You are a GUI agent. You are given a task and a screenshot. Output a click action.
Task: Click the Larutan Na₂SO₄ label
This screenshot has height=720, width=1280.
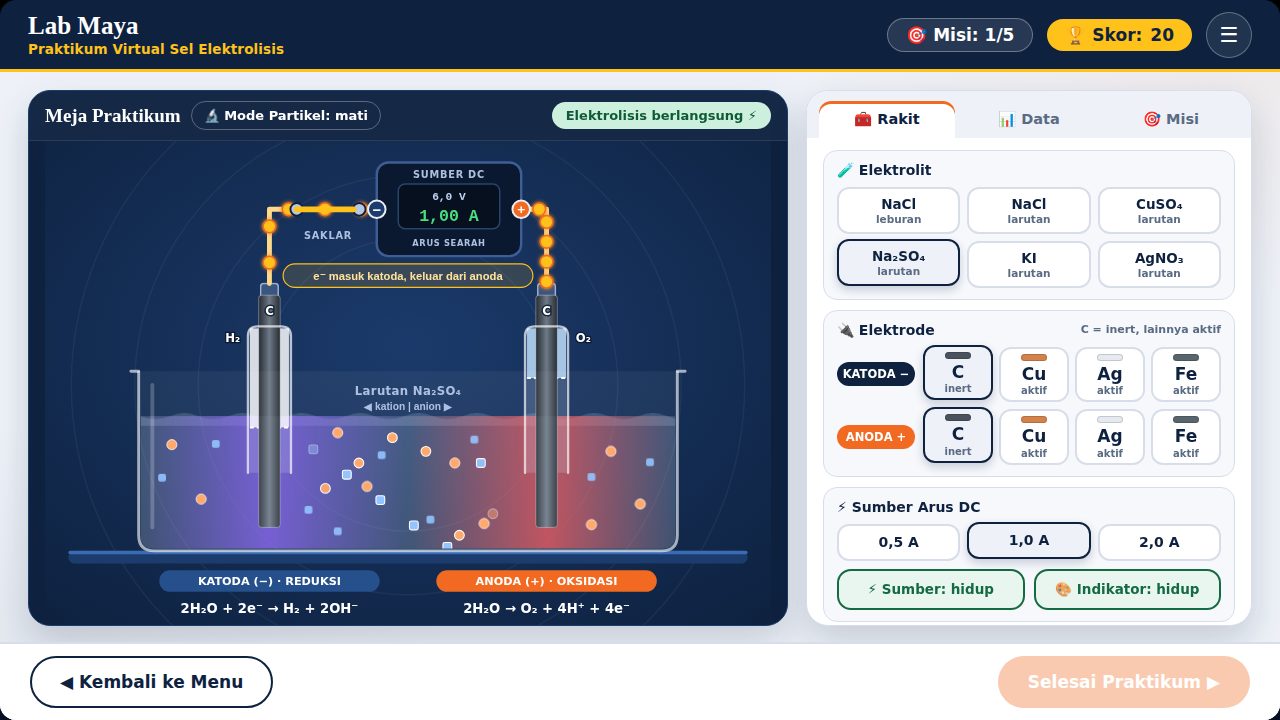(408, 391)
